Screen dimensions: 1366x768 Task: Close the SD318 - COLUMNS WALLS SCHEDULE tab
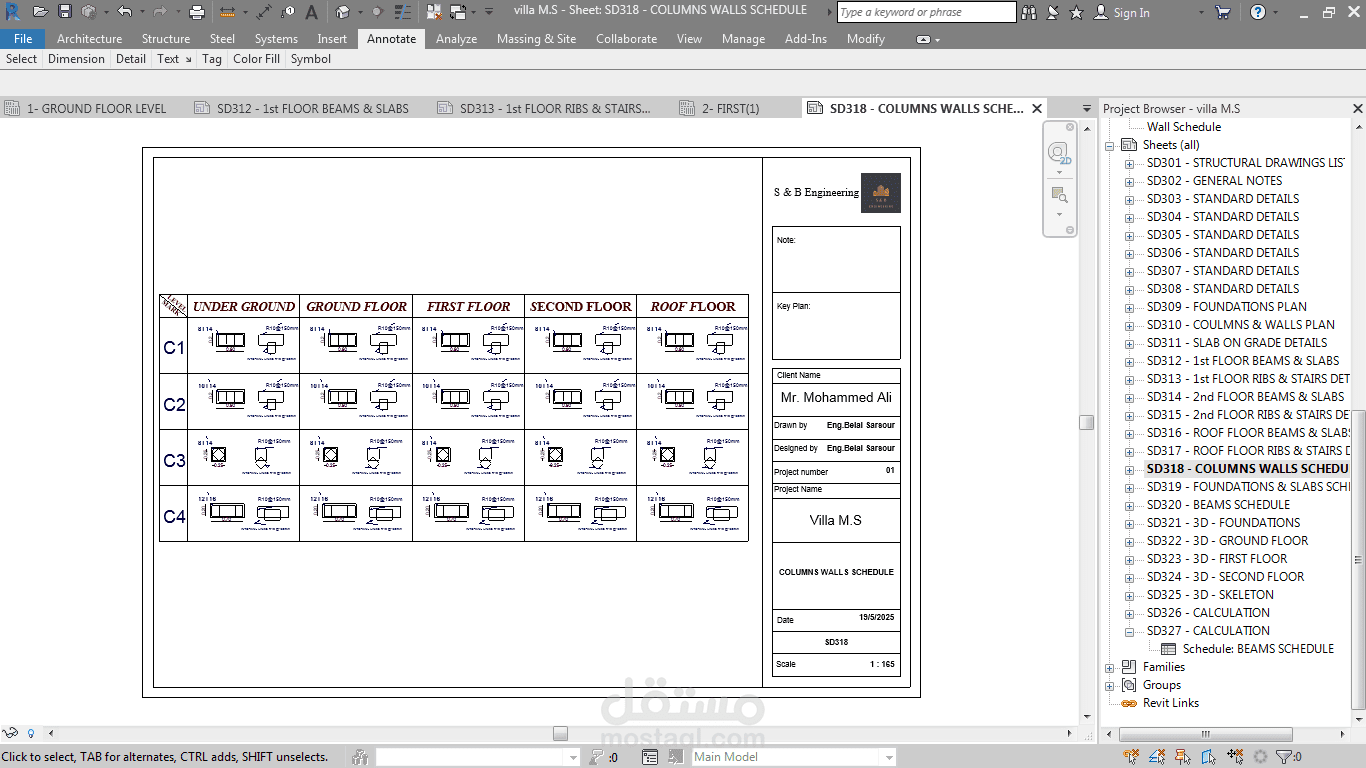[x=1037, y=108]
